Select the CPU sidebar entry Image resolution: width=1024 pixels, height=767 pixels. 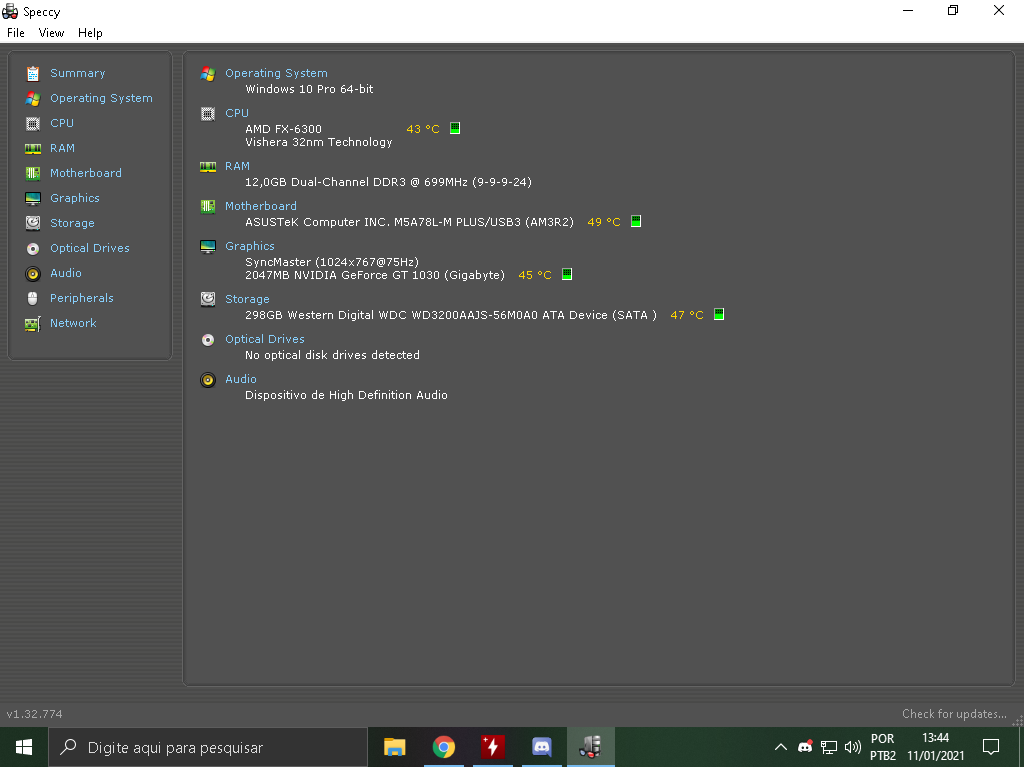62,123
